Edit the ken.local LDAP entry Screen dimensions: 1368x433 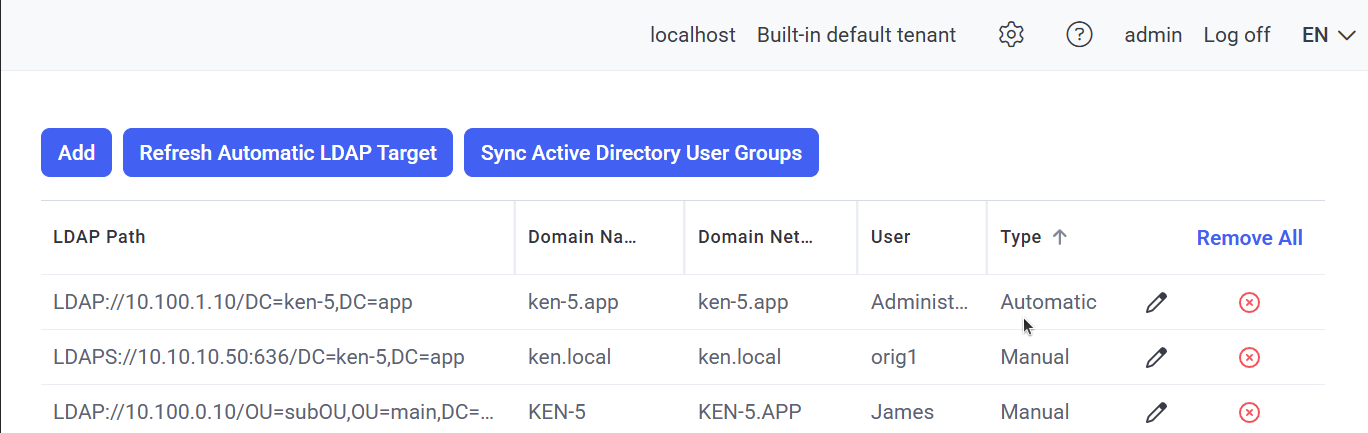click(x=1156, y=357)
